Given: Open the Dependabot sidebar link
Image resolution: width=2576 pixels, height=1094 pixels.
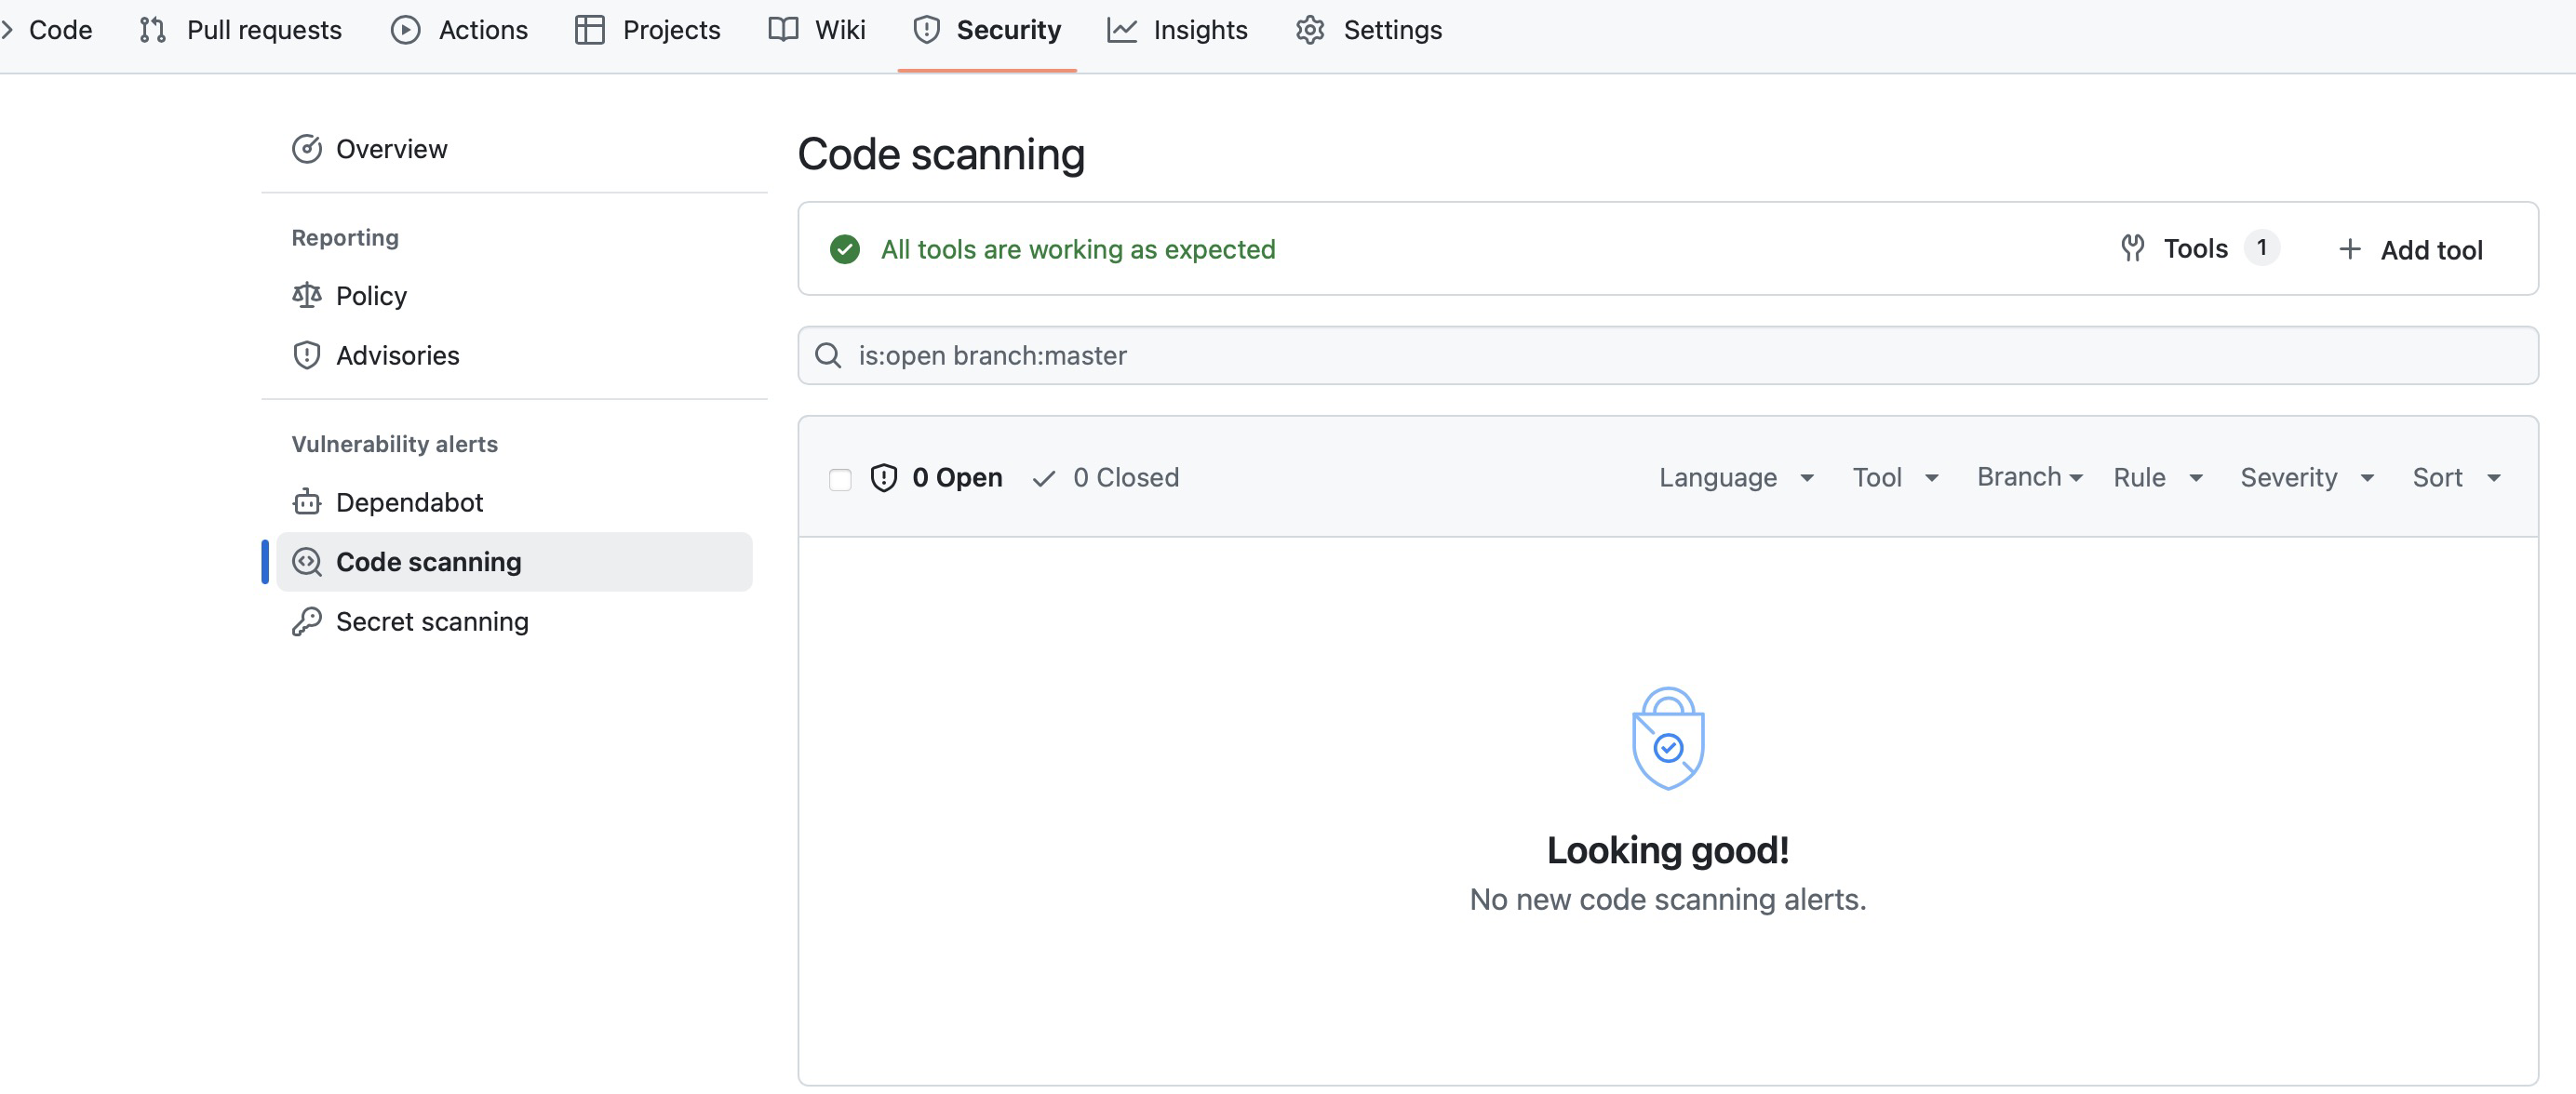Looking at the screenshot, I should (x=514, y=502).
